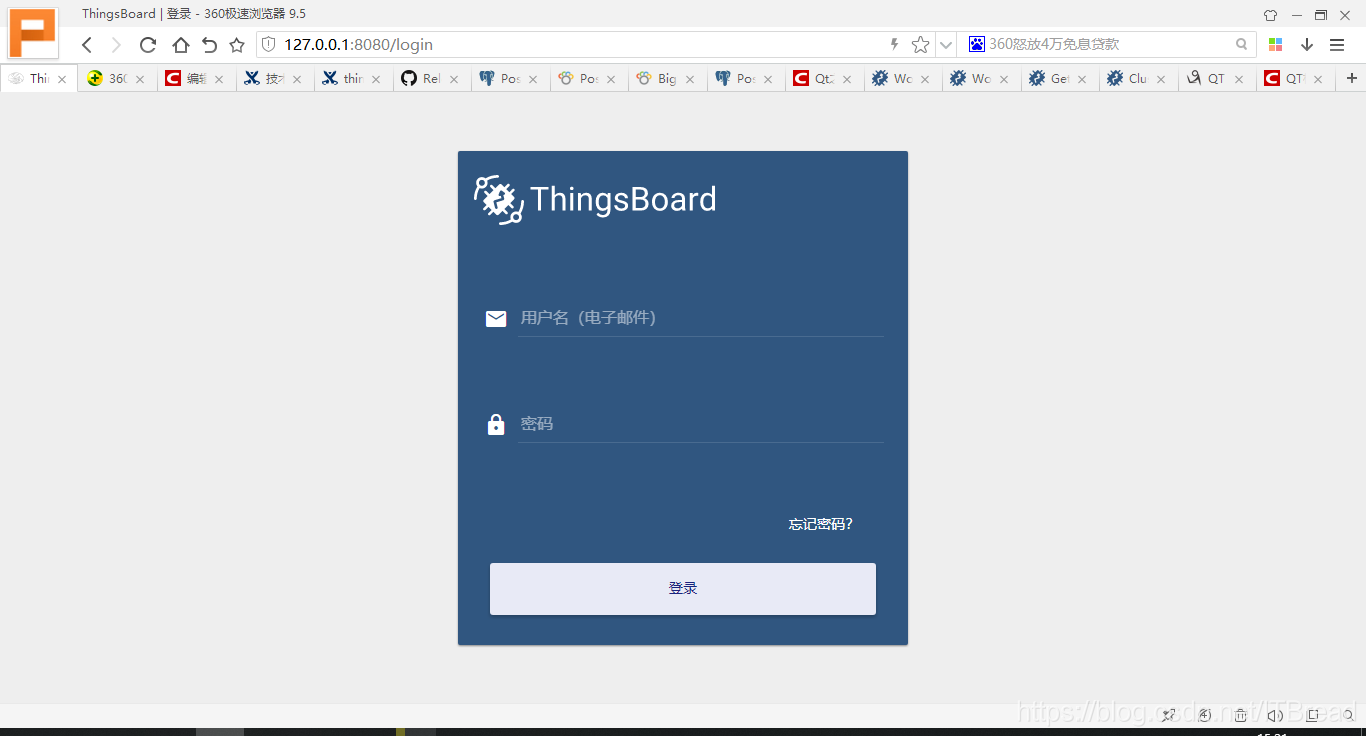Open a new tab with plus button
The image size is (1366, 736).
1352,78
